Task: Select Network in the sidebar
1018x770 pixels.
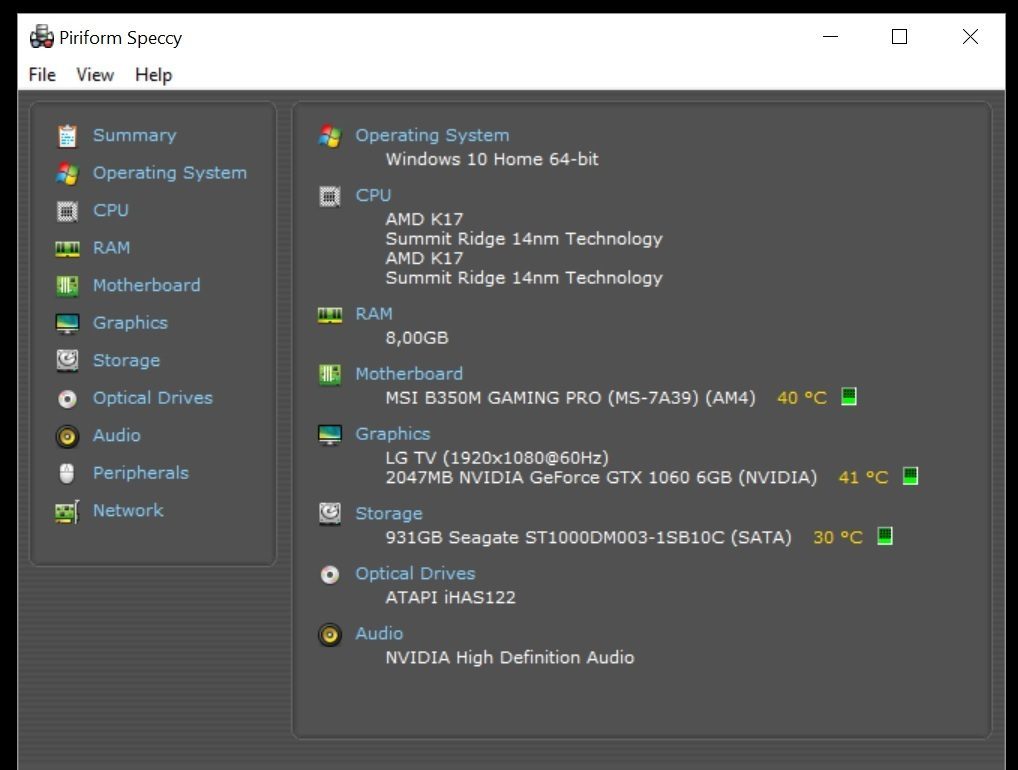Action: tap(129, 511)
